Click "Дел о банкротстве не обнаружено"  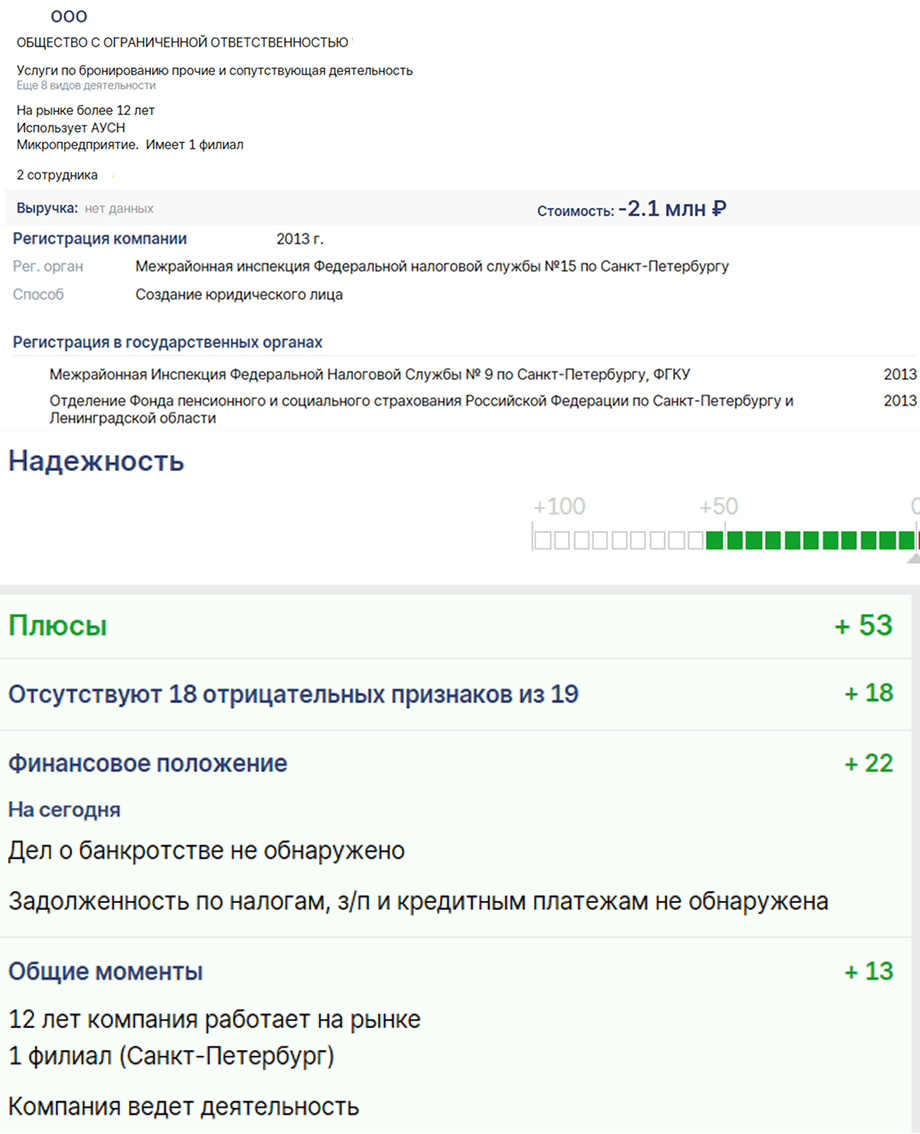tap(207, 850)
